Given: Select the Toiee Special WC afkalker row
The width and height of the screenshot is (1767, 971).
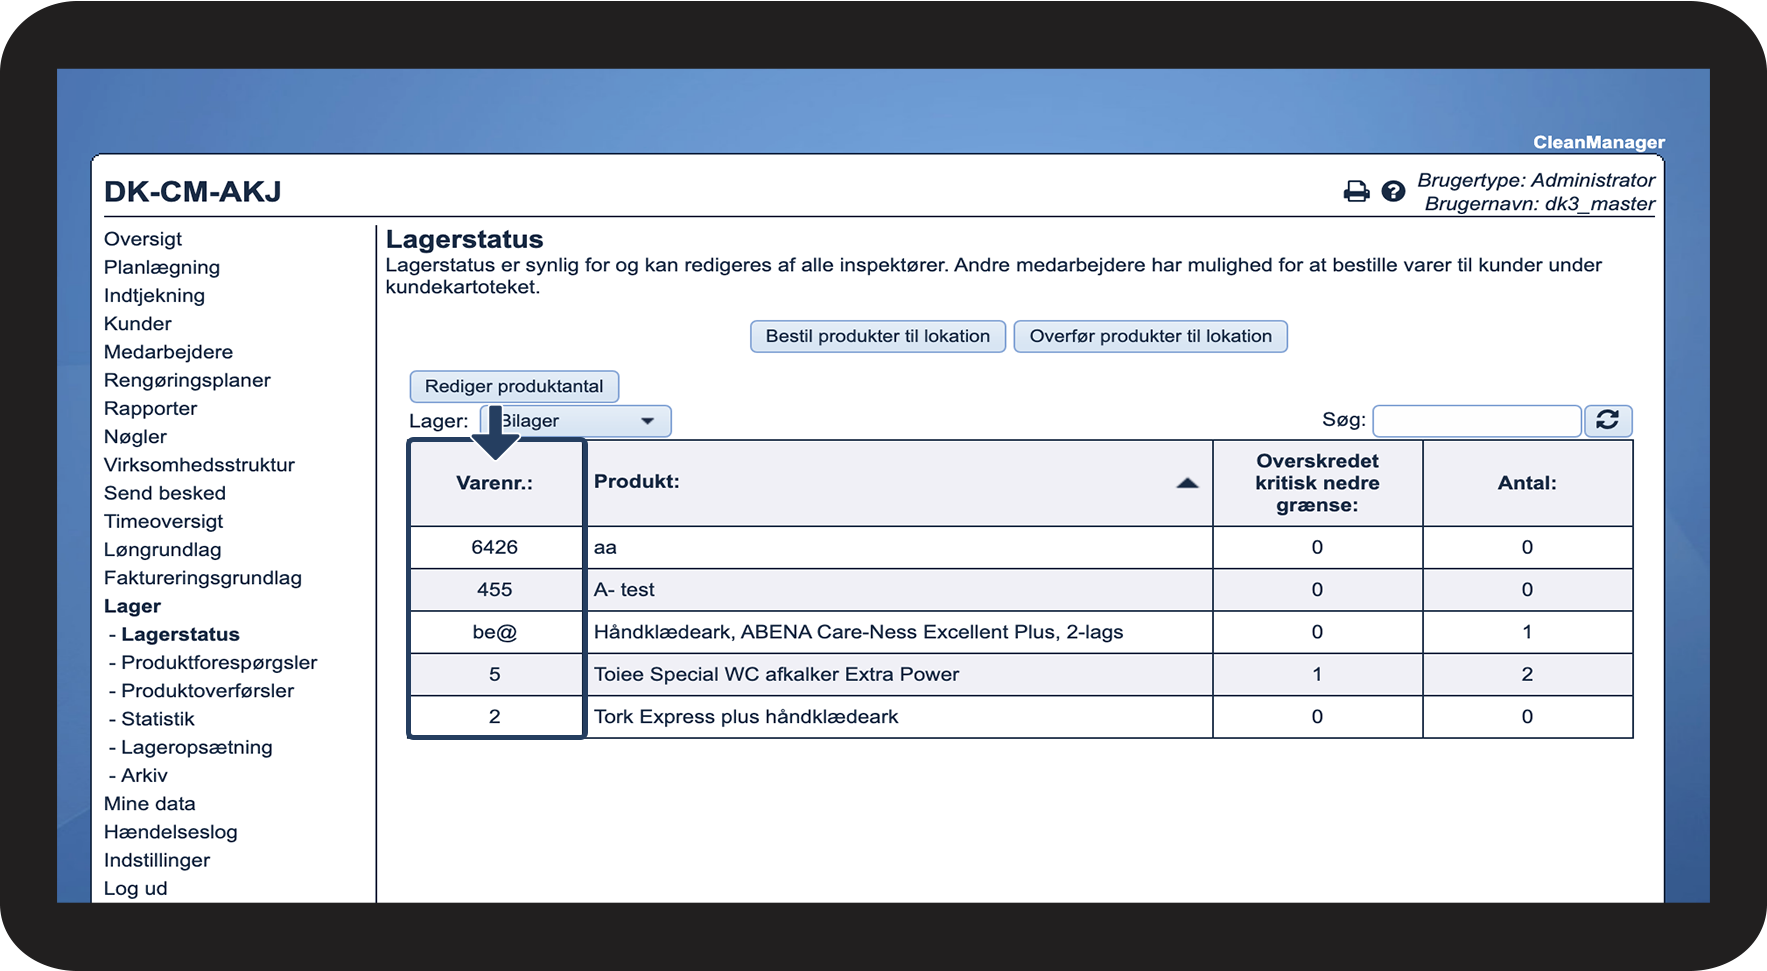Looking at the screenshot, I should [x=1022, y=674].
